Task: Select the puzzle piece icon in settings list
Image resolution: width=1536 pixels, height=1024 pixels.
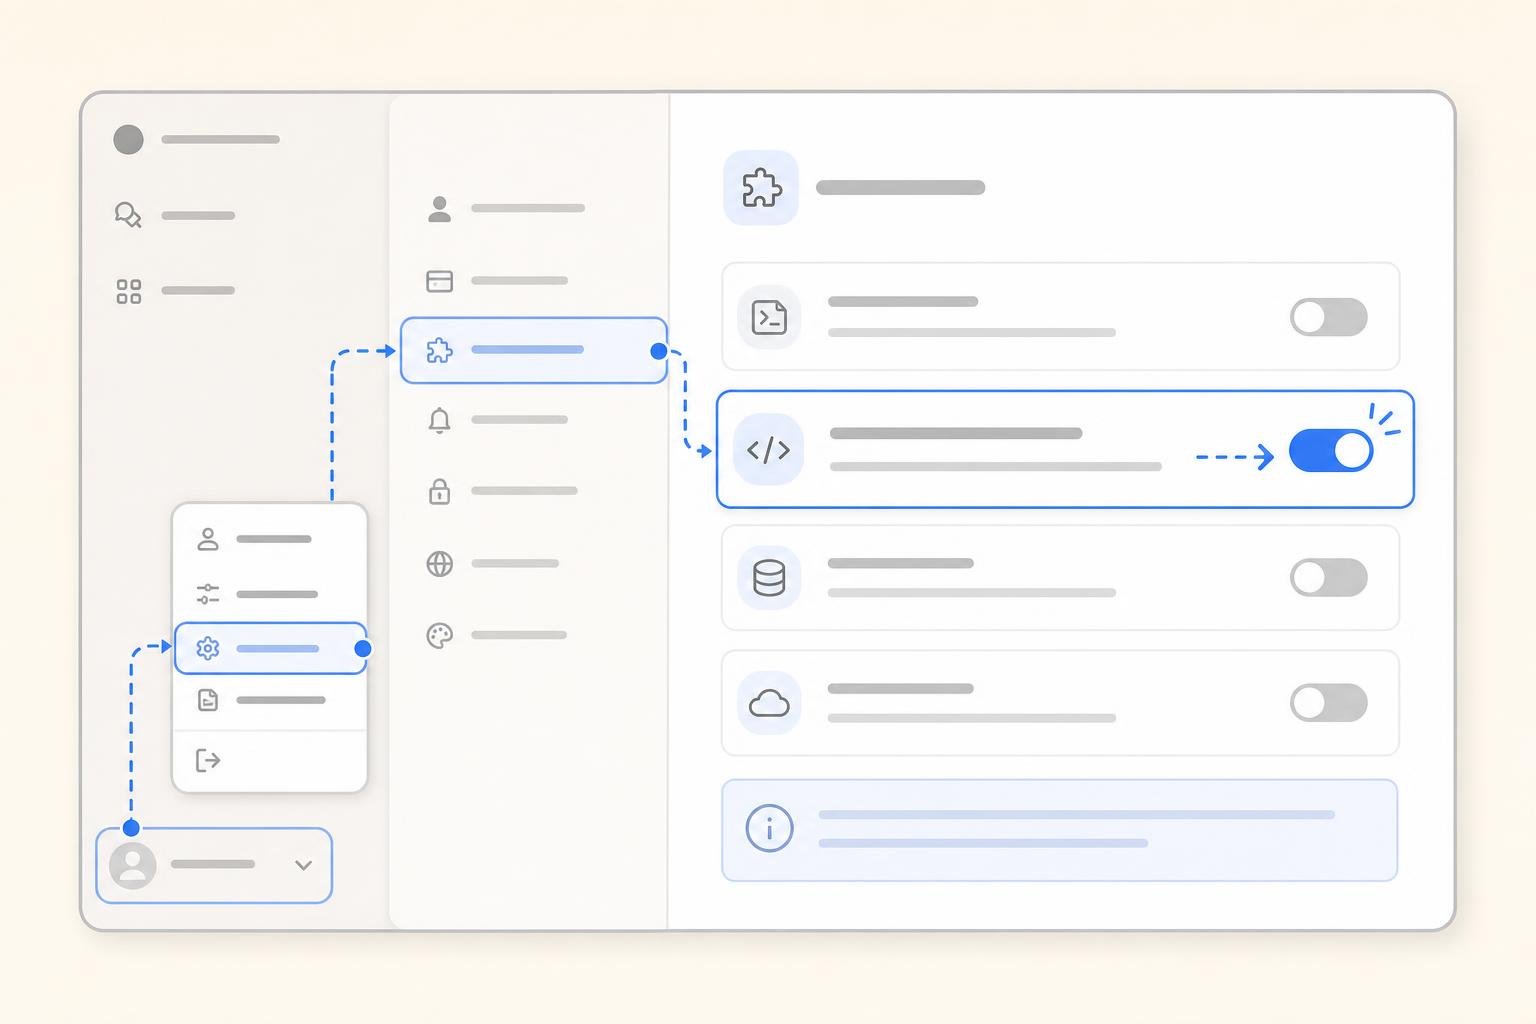Action: click(x=439, y=350)
